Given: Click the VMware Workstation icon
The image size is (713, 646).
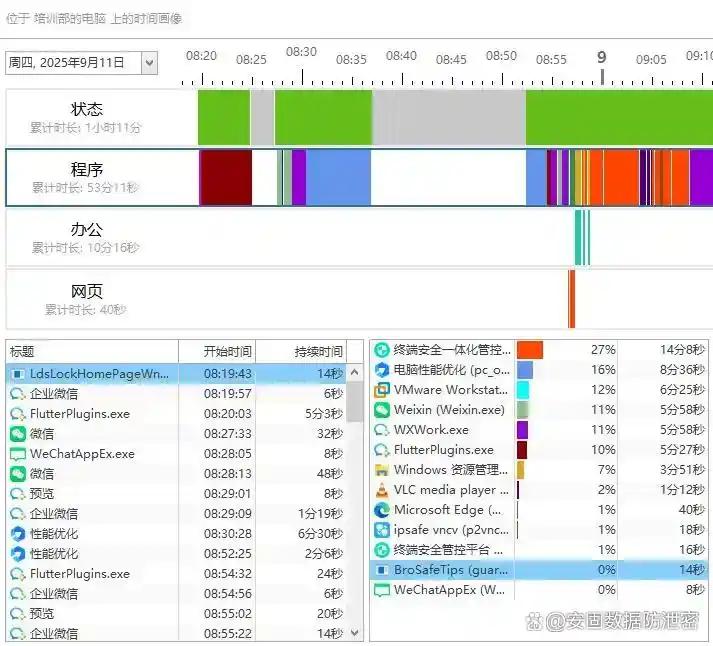Looking at the screenshot, I should 381,390.
